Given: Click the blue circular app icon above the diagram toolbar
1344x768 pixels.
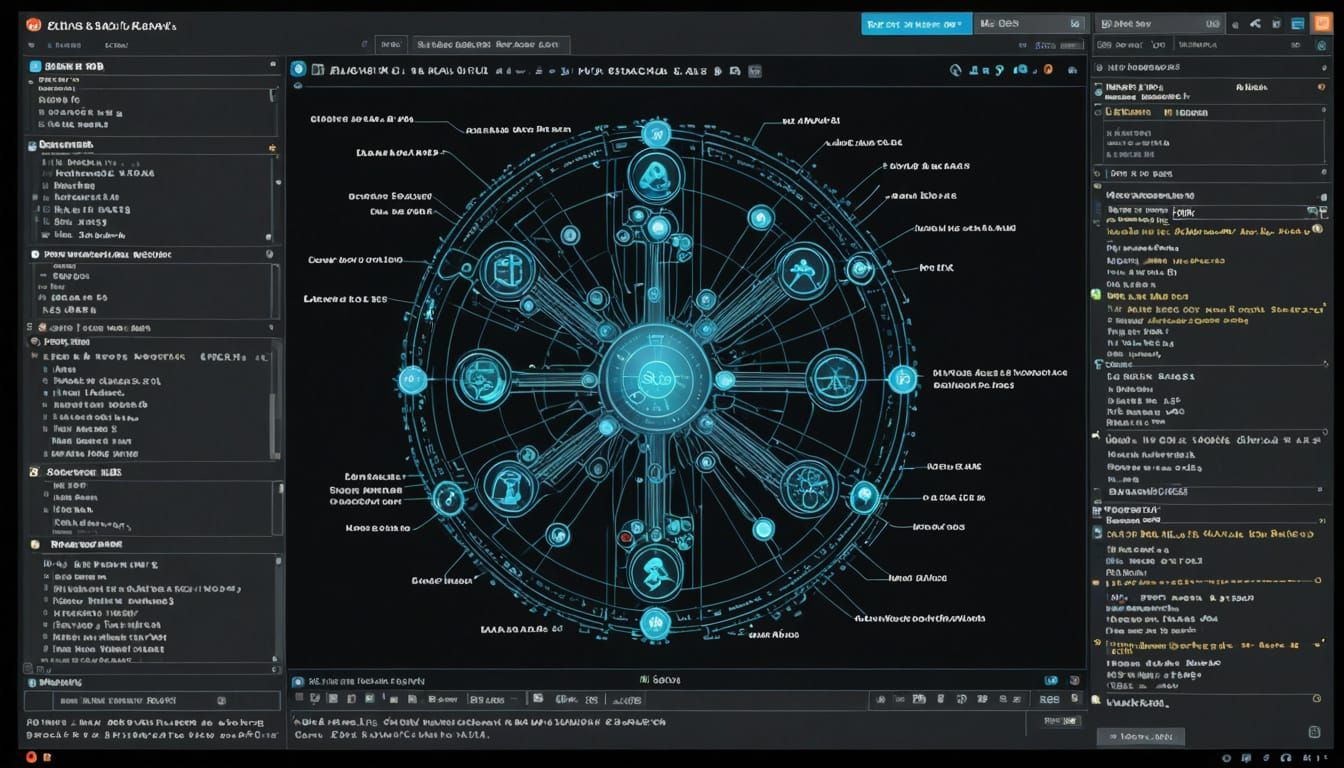Looking at the screenshot, I should click(299, 69).
